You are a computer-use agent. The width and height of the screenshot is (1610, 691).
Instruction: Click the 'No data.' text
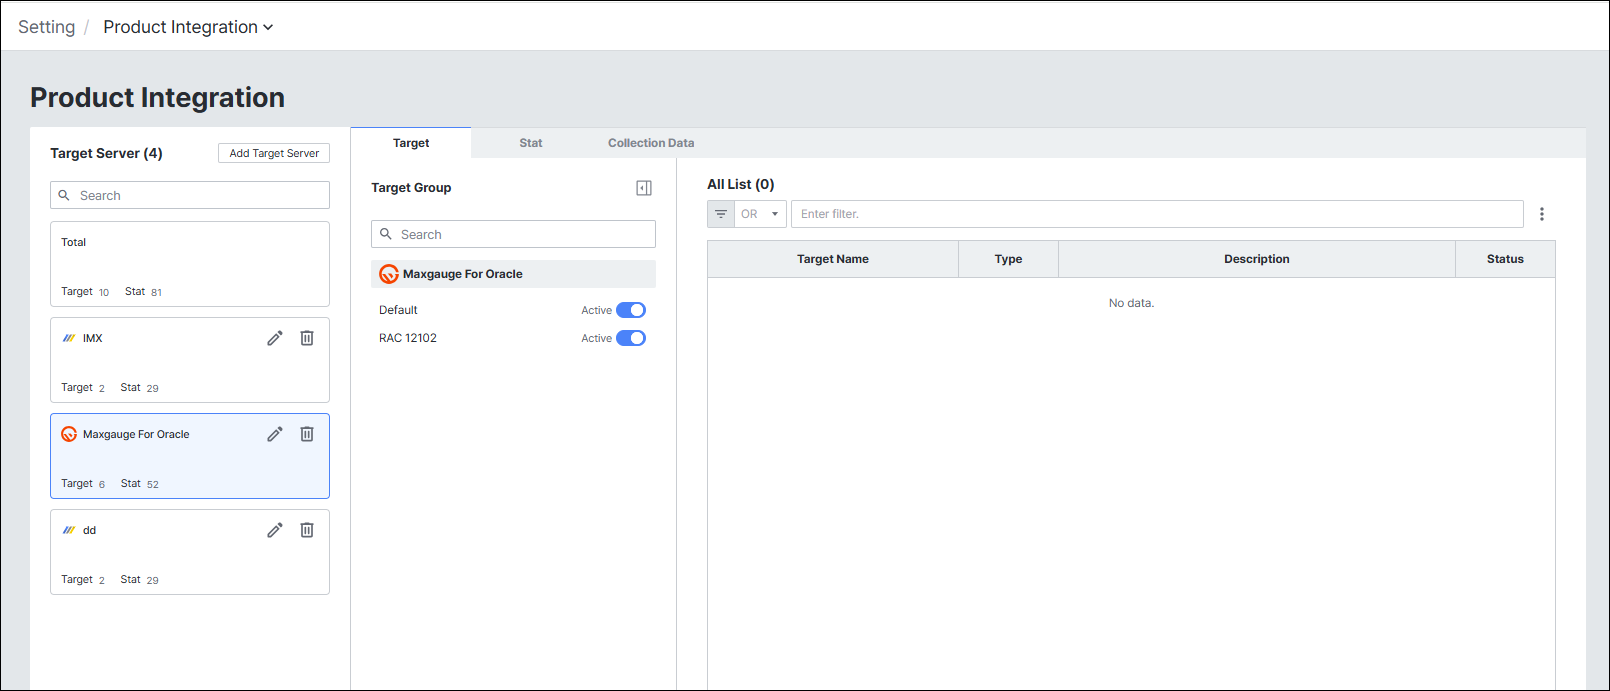pos(1131,303)
